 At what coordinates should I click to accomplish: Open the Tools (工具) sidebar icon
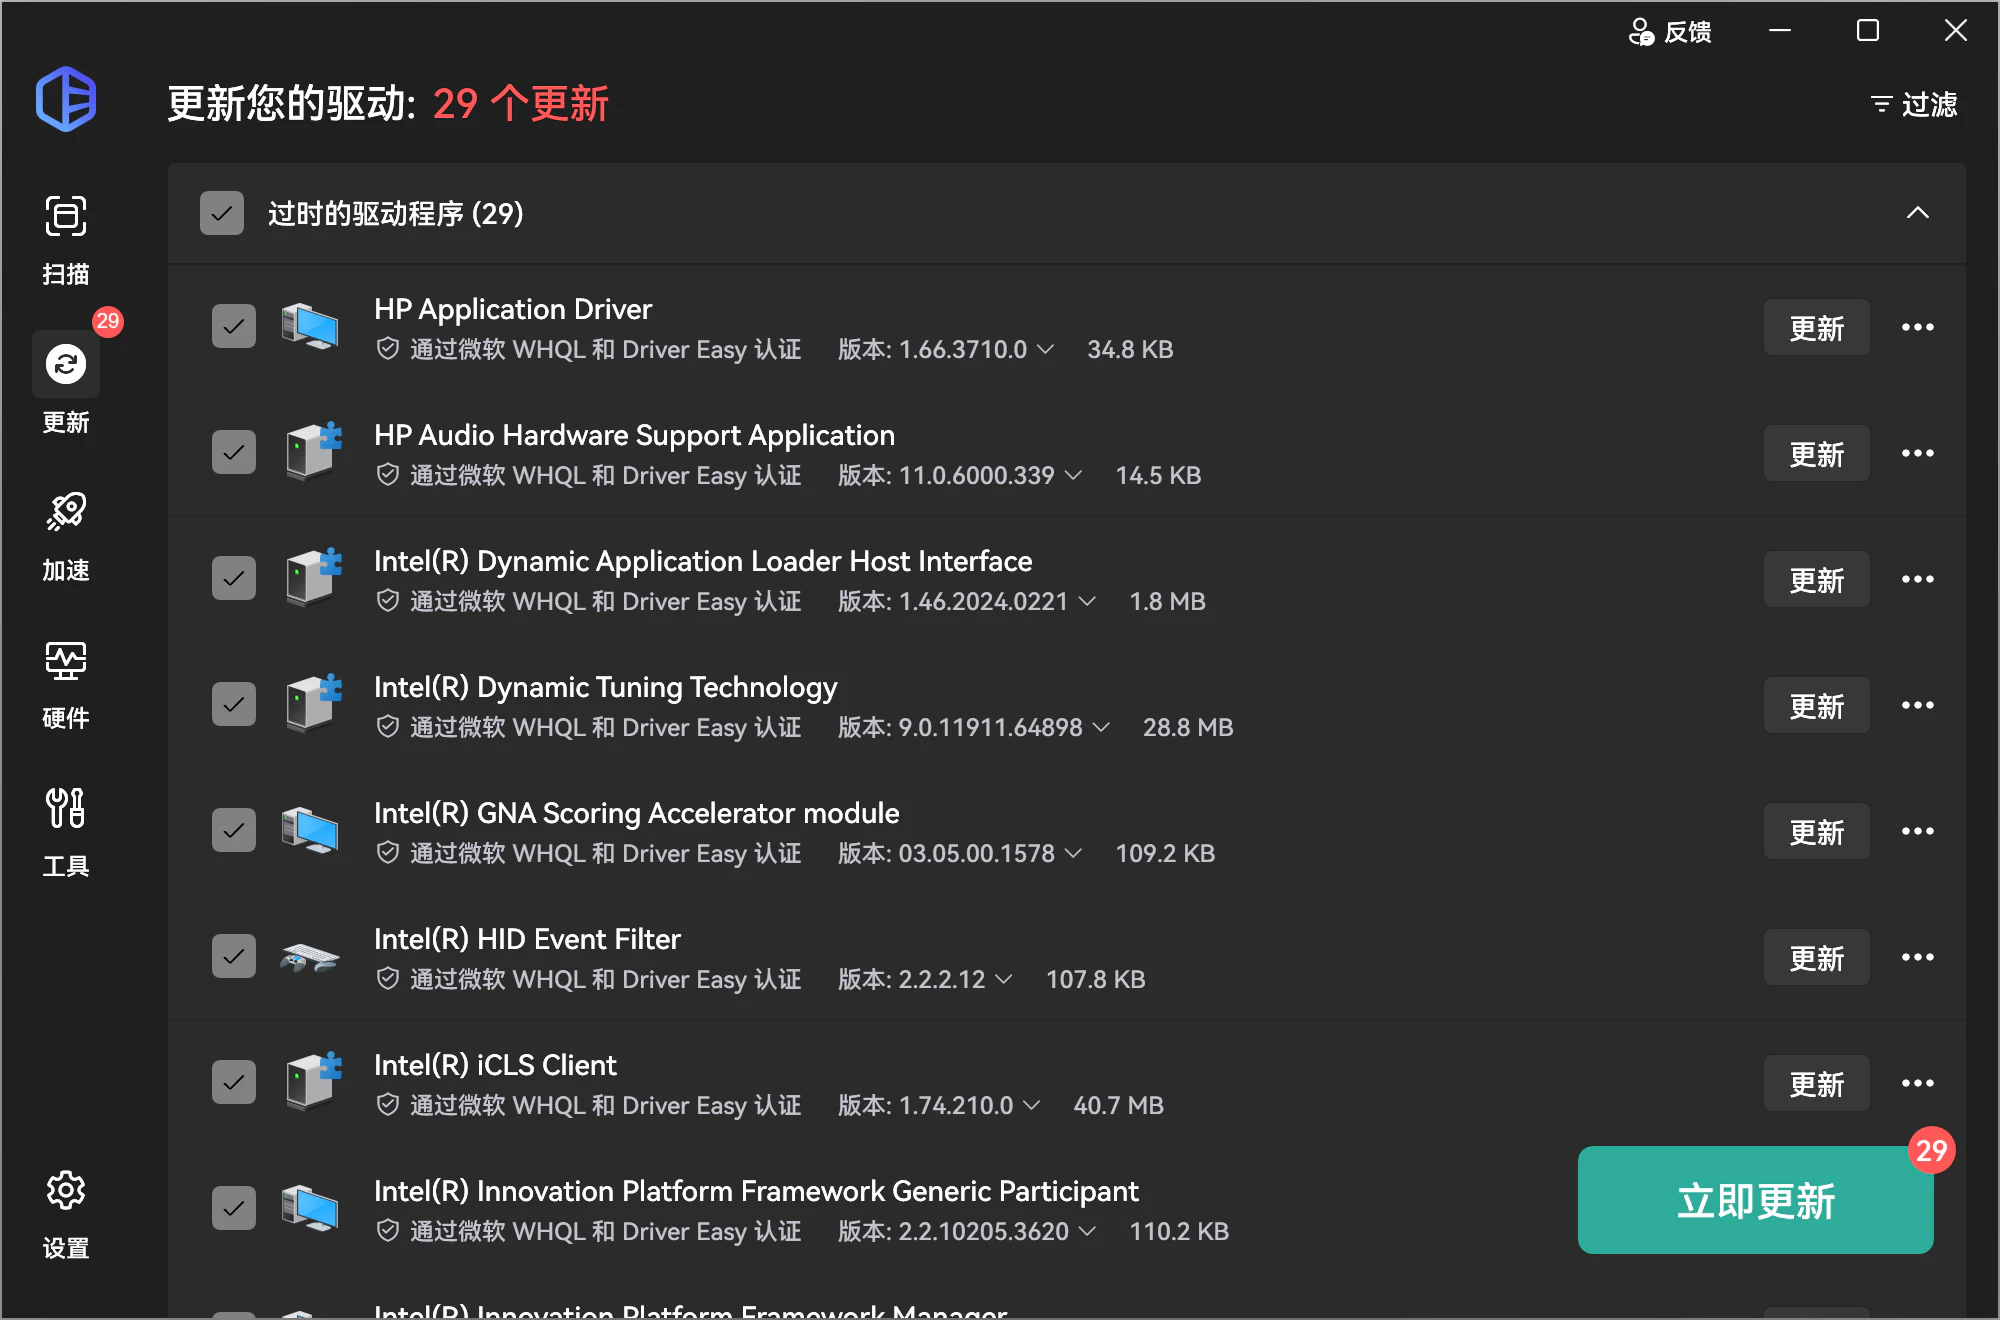point(66,808)
